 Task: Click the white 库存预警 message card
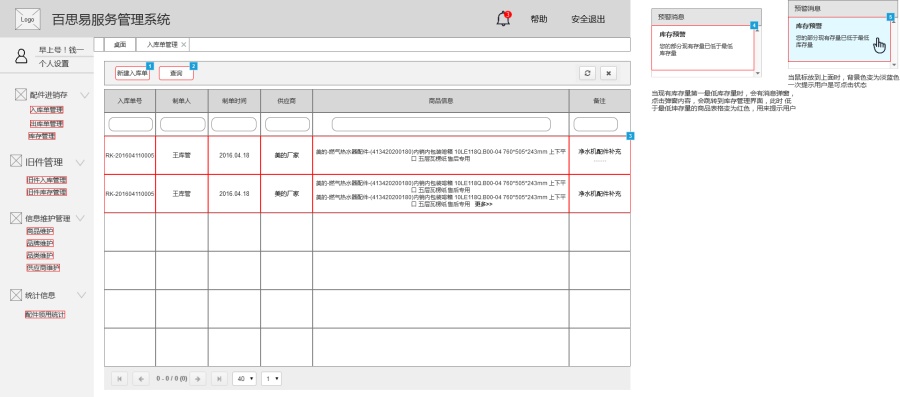click(x=703, y=48)
